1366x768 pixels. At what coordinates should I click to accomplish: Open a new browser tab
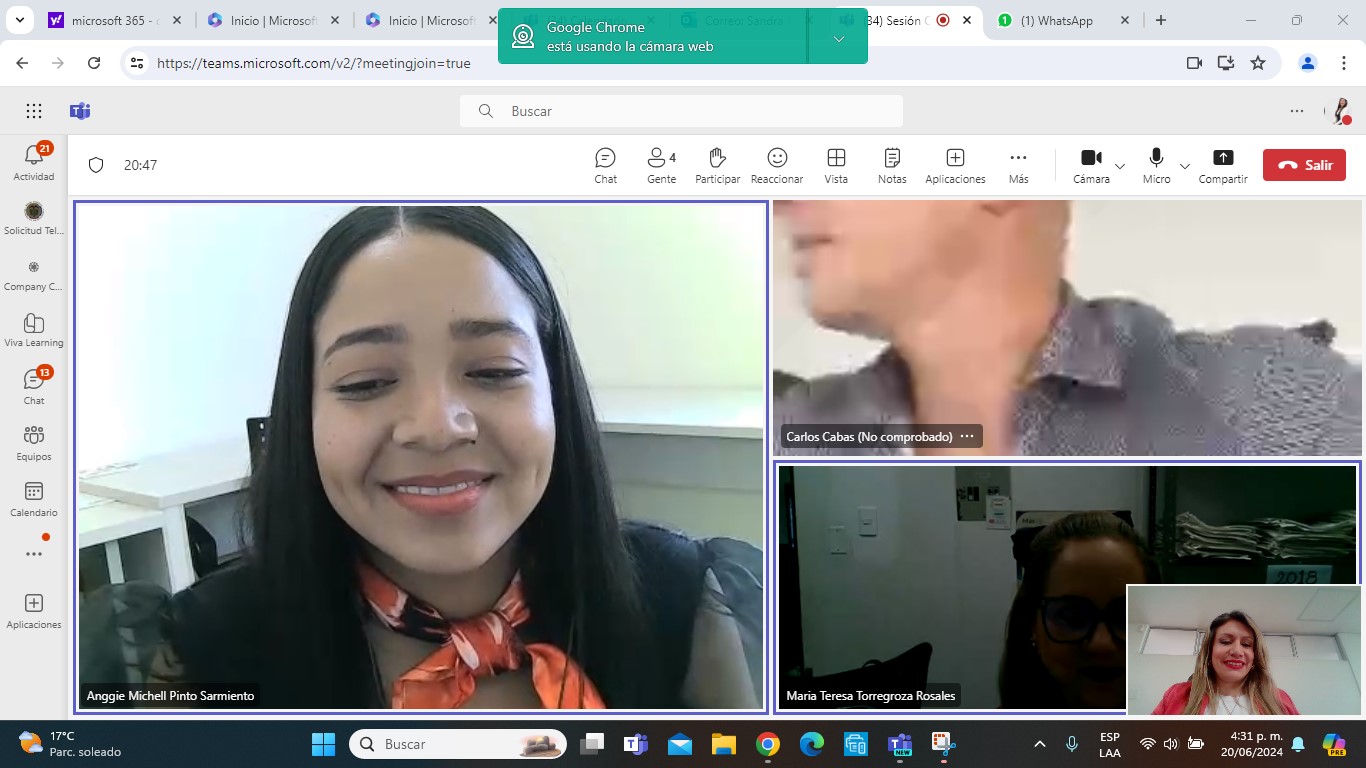tap(1160, 20)
